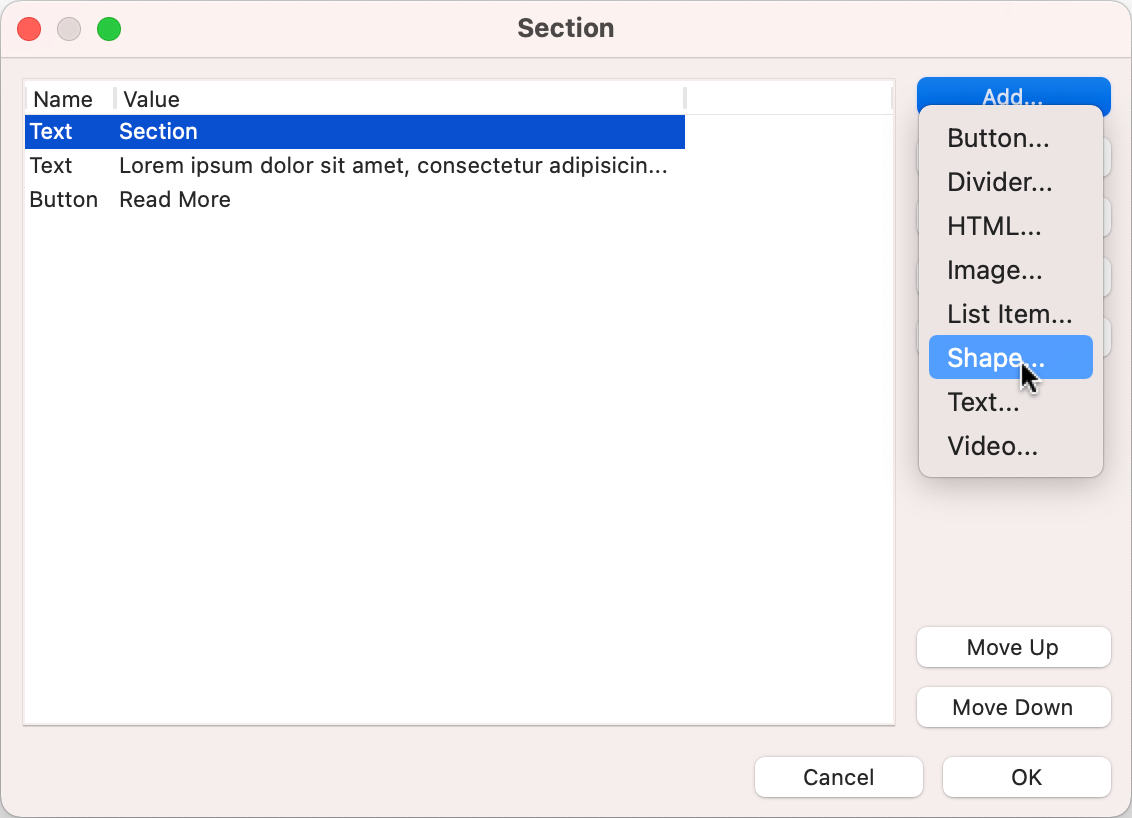This screenshot has width=1132, height=818.
Task: Click the Name column header
Action: 63,99
